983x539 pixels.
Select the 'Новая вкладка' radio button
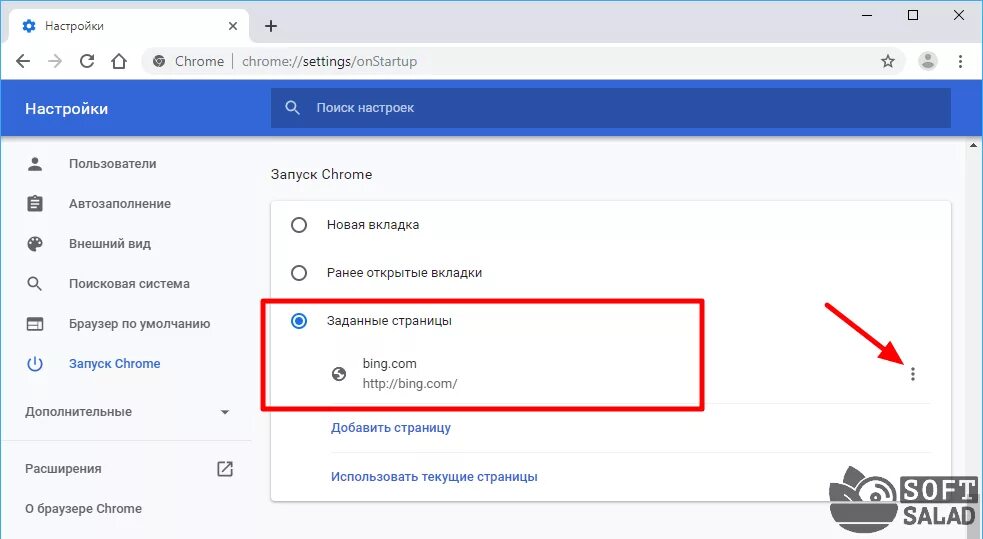coord(298,225)
